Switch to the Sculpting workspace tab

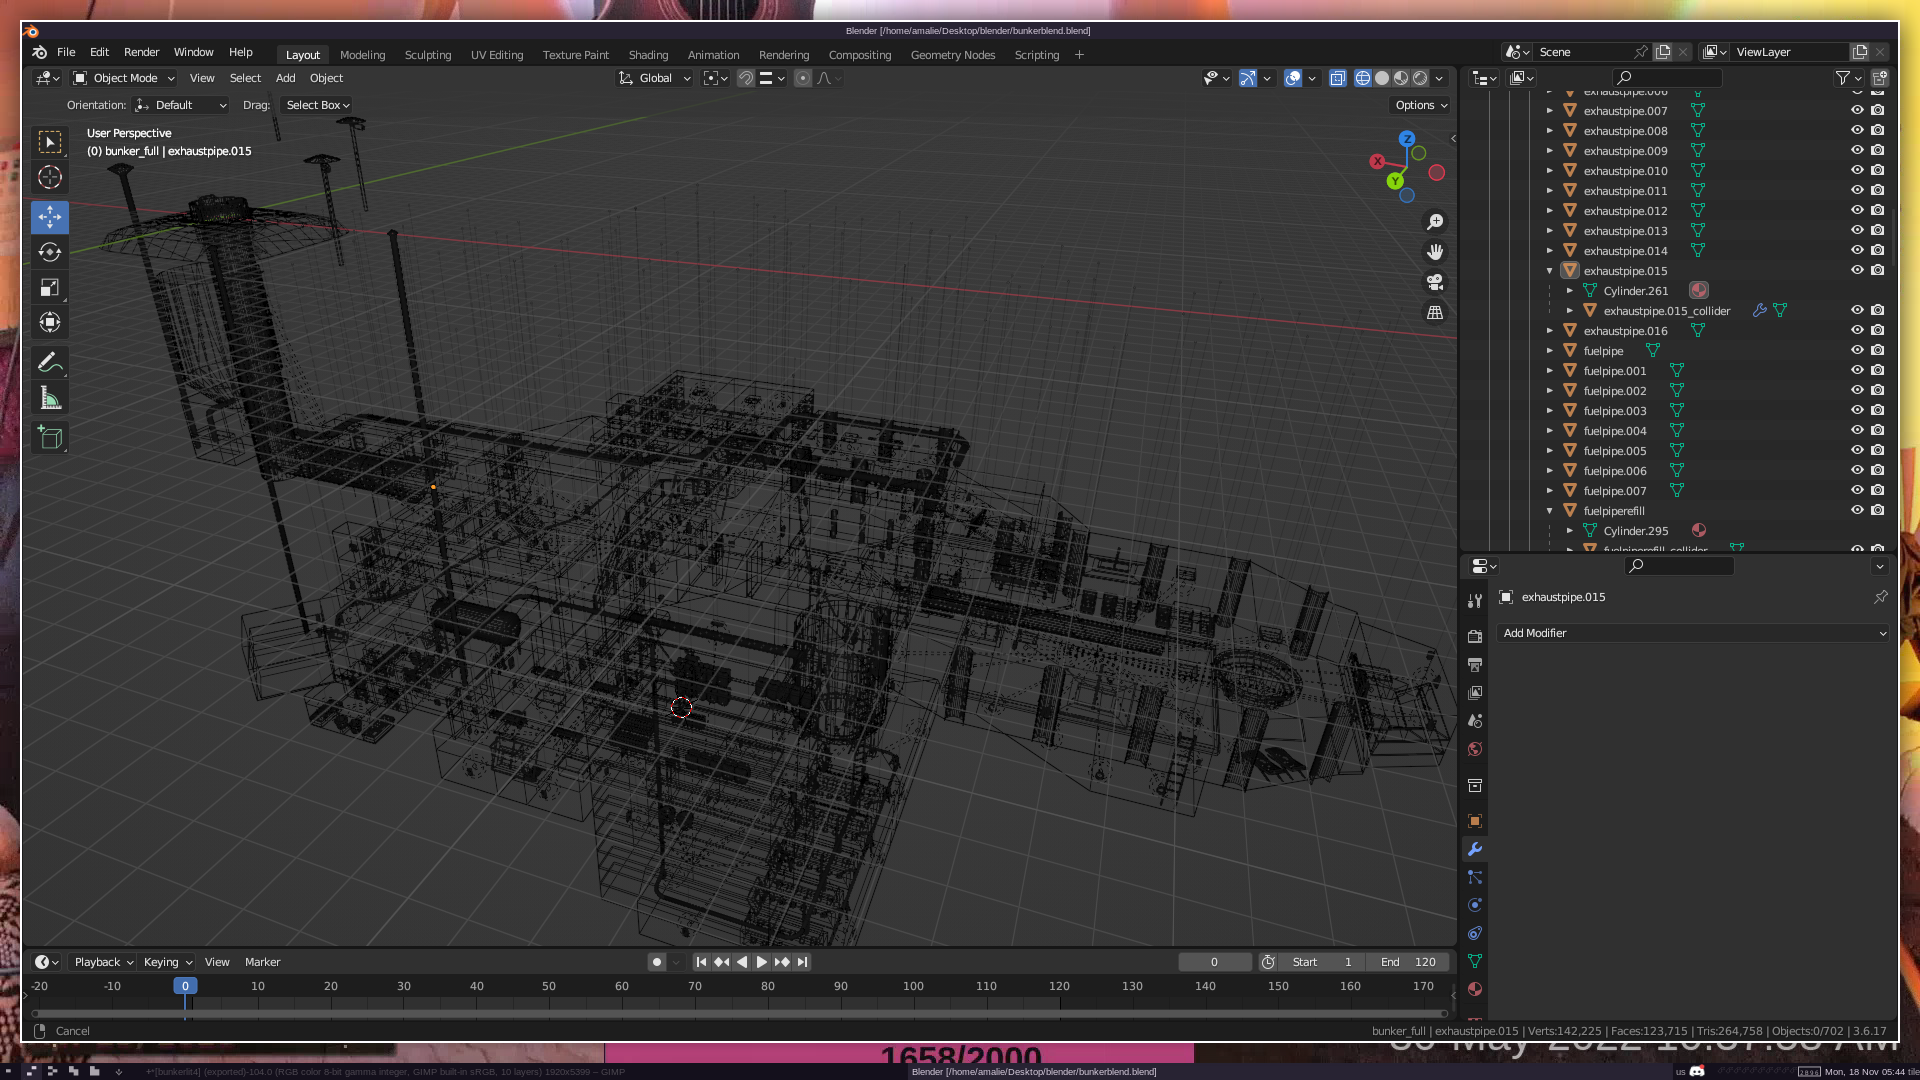pos(428,55)
